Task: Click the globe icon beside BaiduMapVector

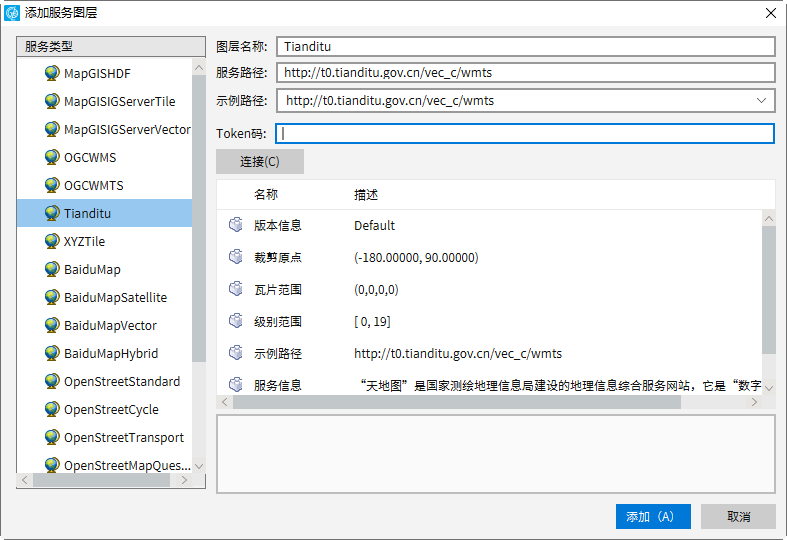Action: pyautogui.click(x=52, y=325)
